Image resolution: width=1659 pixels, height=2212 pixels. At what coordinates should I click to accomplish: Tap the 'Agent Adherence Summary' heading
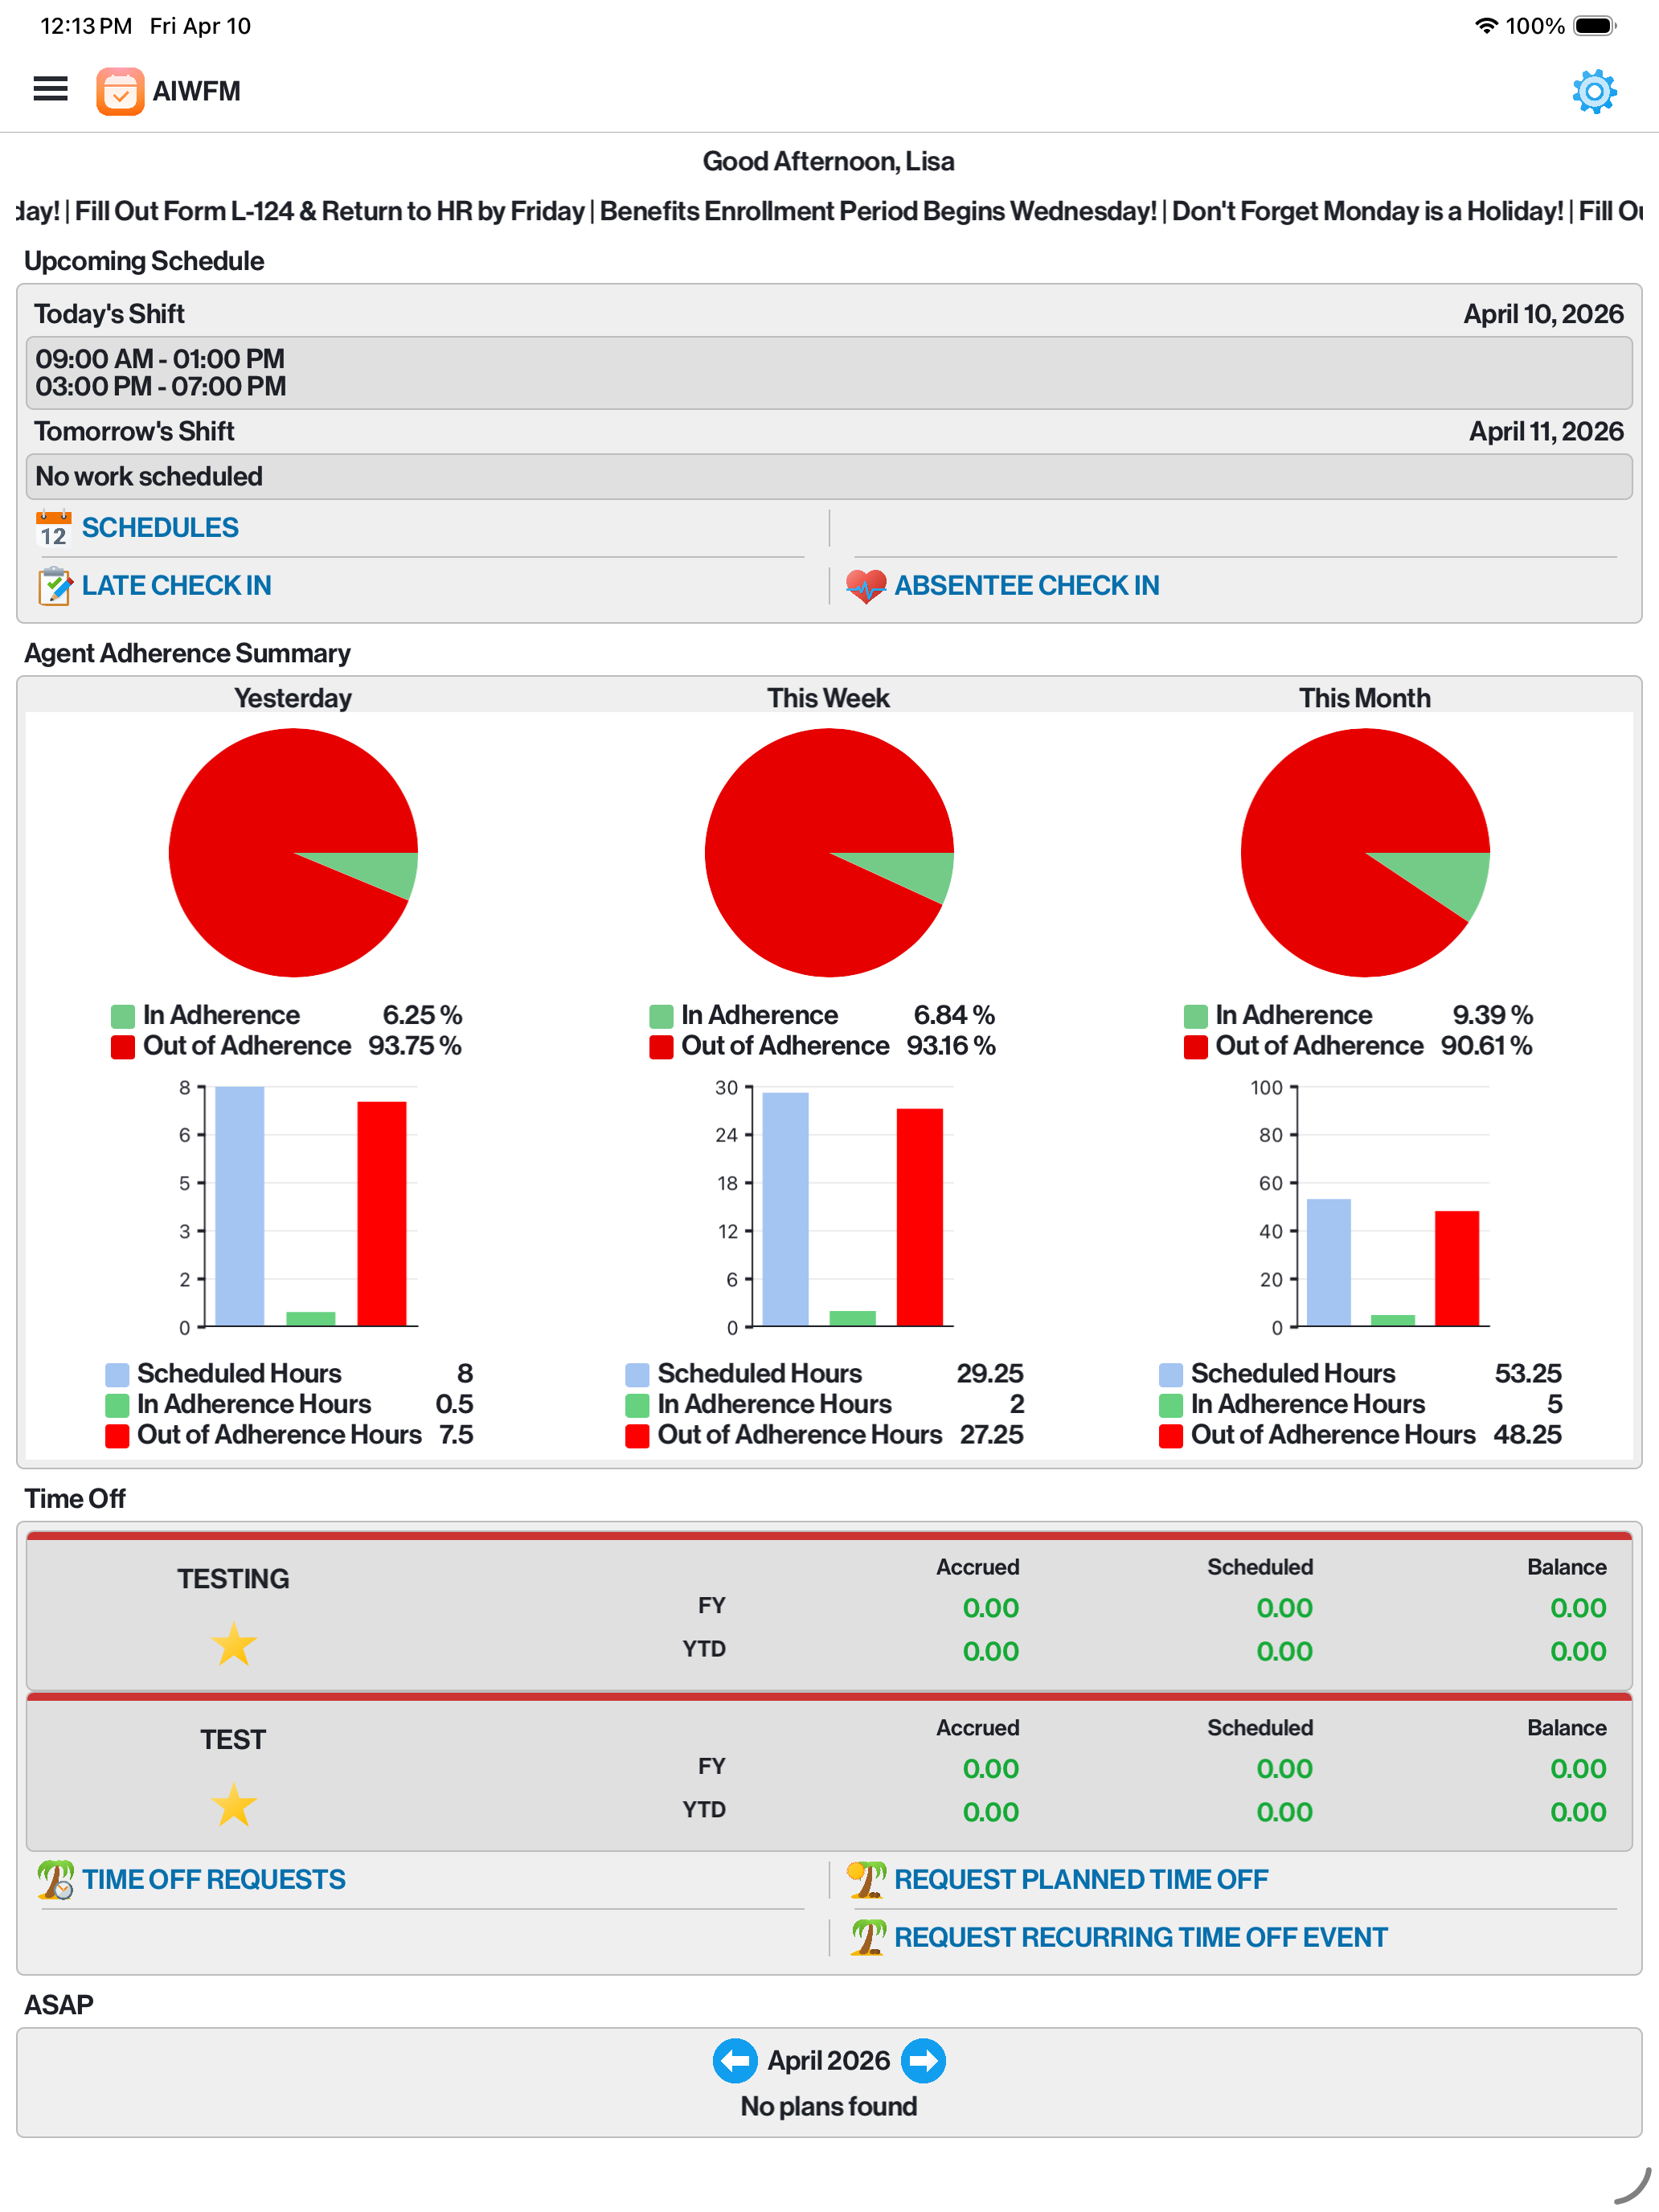coord(187,653)
